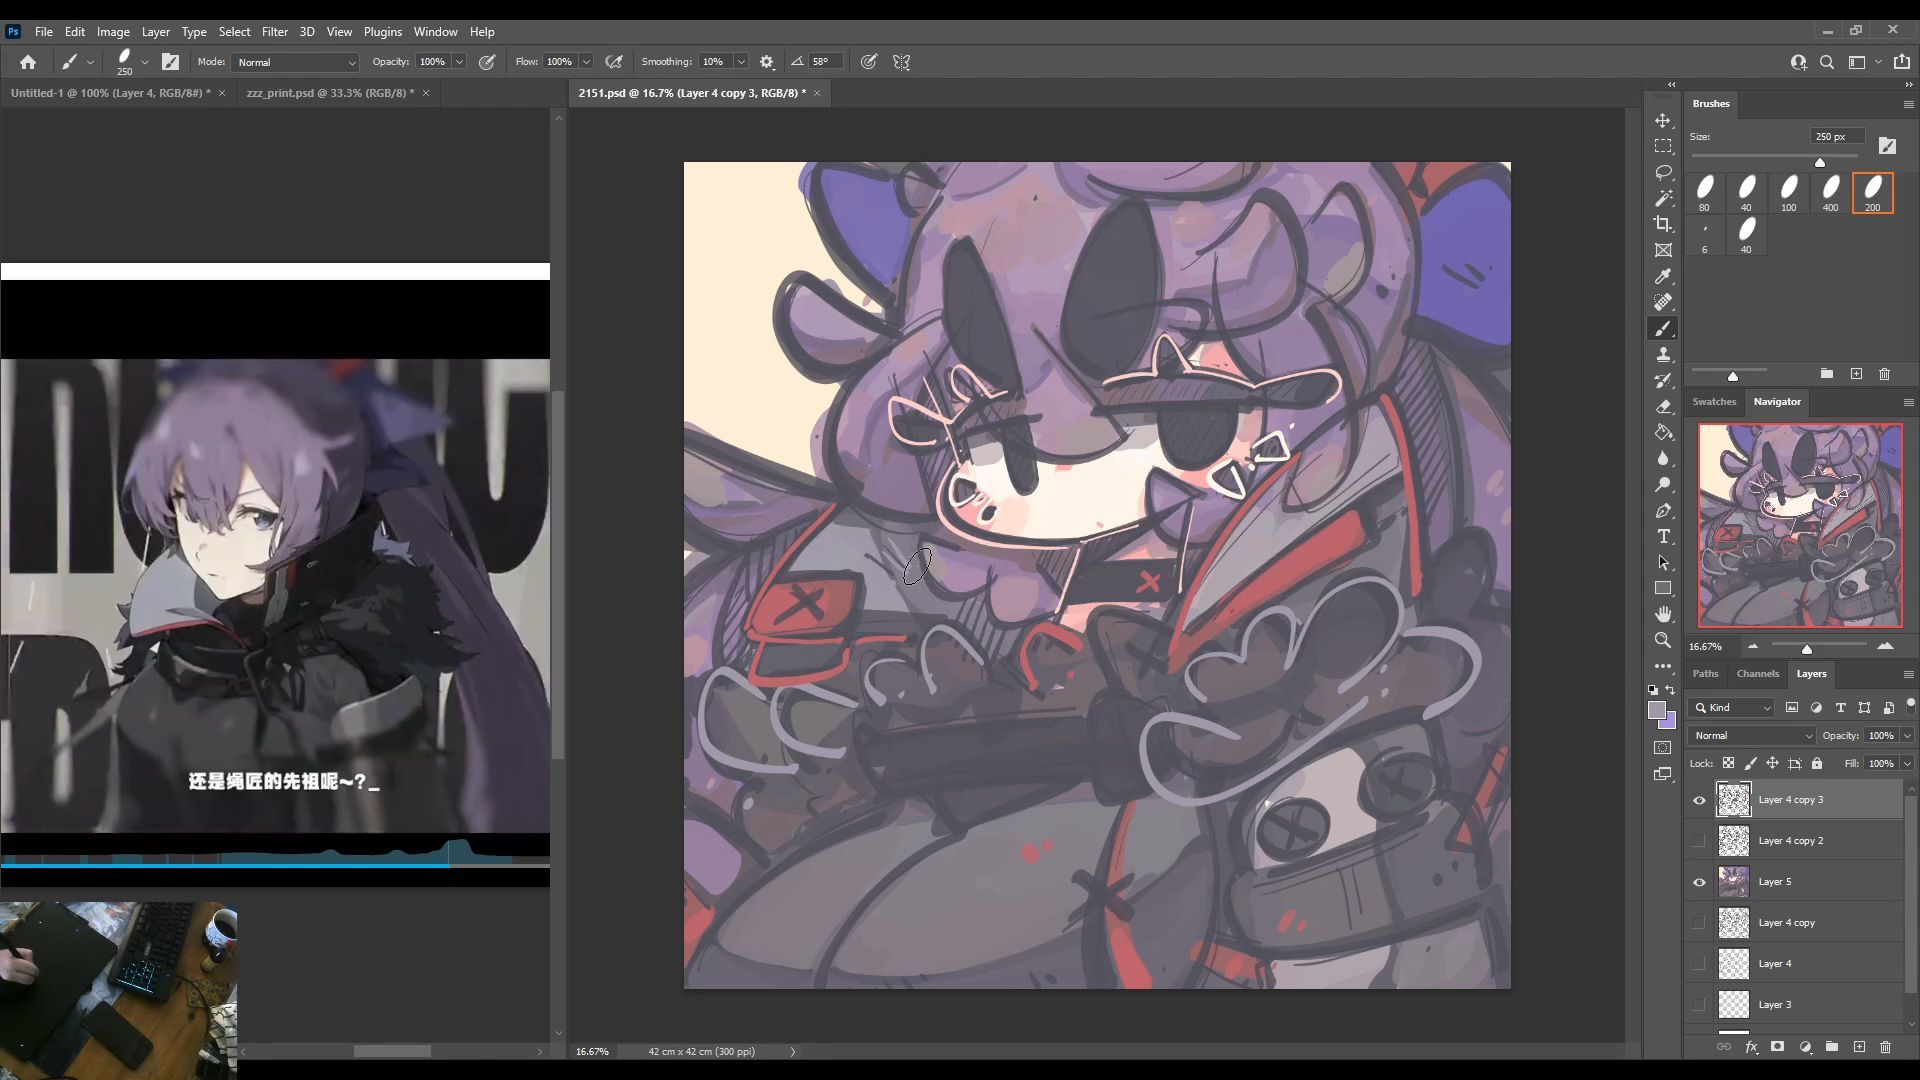The image size is (1920, 1080).
Task: Hide Layer 5 visibility eye
Action: click(x=1699, y=882)
